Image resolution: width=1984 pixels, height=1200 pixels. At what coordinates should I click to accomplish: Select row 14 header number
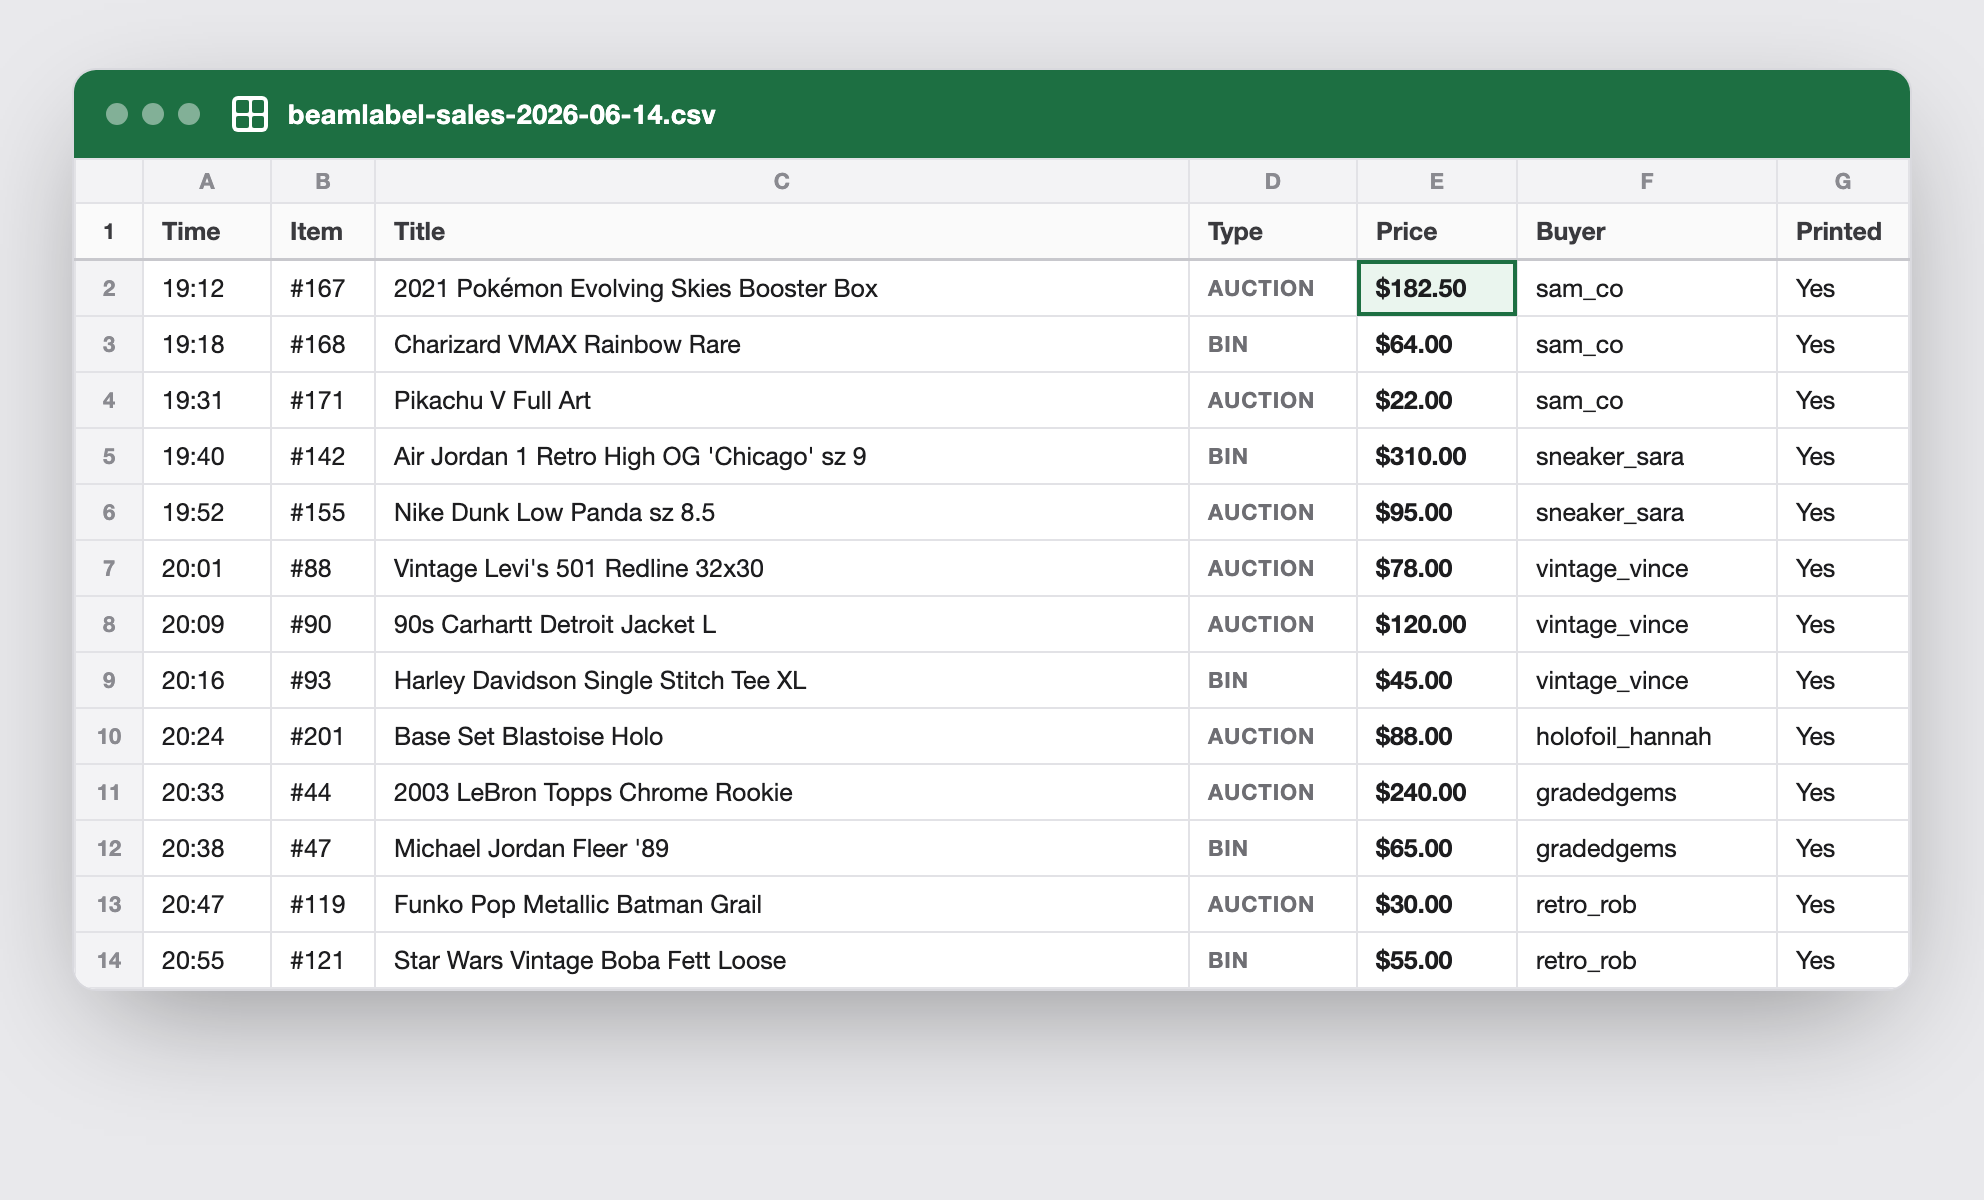click(x=109, y=960)
